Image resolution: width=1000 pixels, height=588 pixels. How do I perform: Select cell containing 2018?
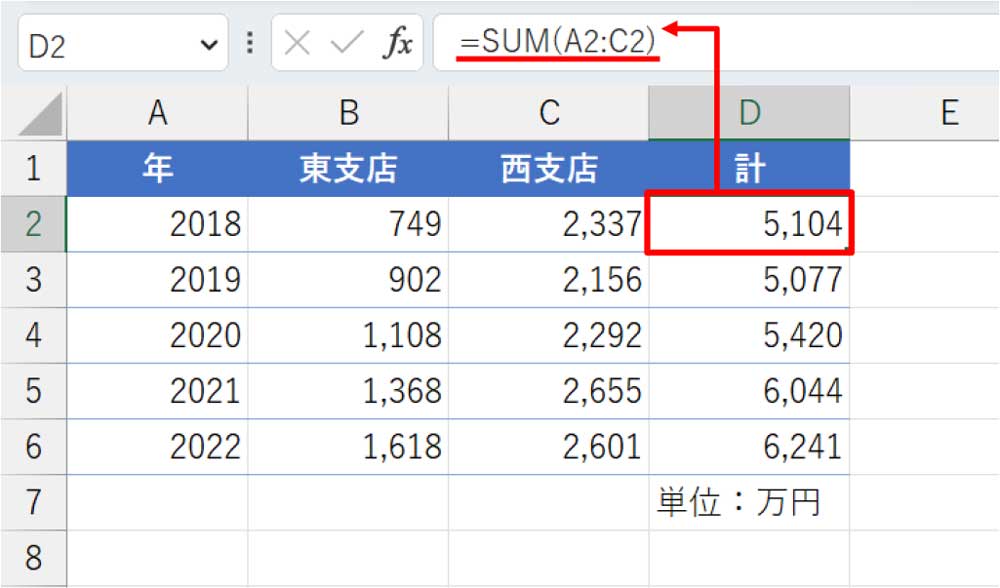coord(158,224)
